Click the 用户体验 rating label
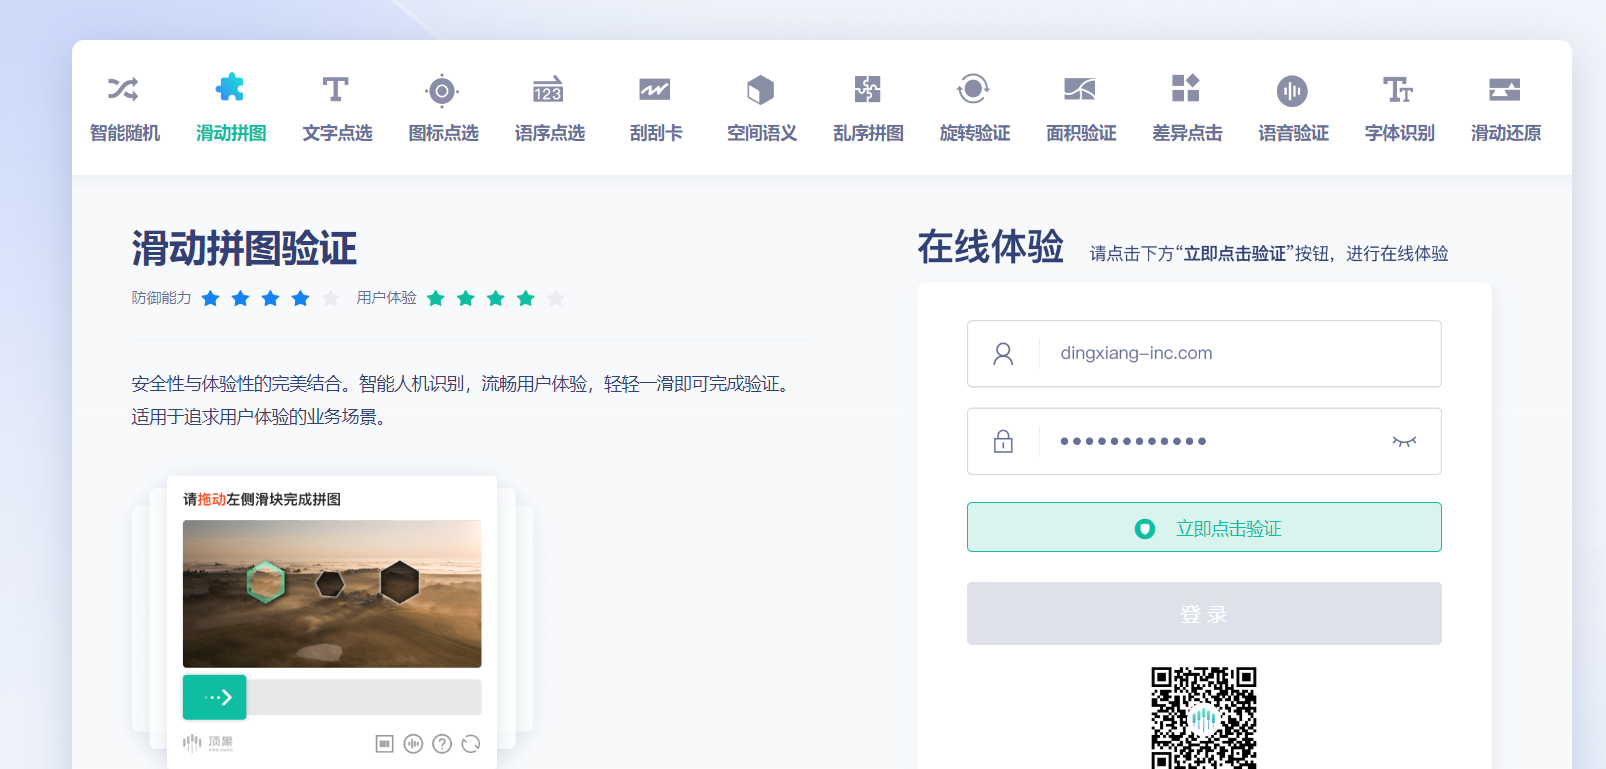Viewport: 1606px width, 769px height. [x=386, y=298]
